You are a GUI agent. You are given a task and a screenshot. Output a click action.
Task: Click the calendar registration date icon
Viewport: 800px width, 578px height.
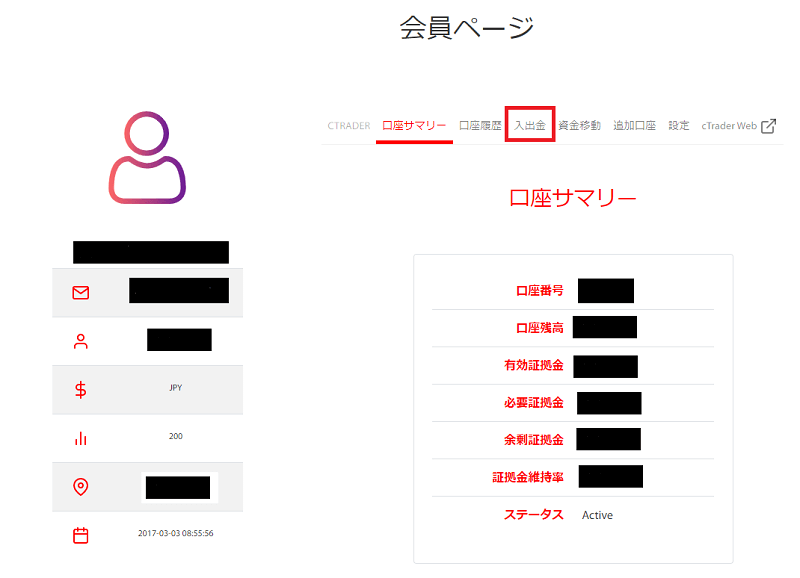pos(81,535)
